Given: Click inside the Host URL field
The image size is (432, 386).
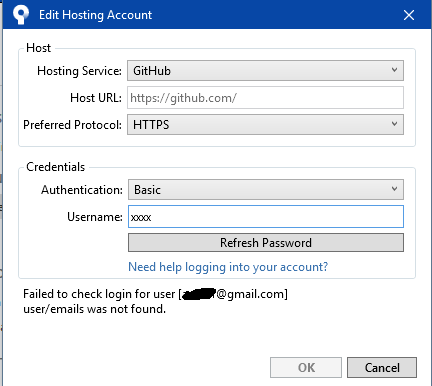Looking at the screenshot, I should click(265, 98).
